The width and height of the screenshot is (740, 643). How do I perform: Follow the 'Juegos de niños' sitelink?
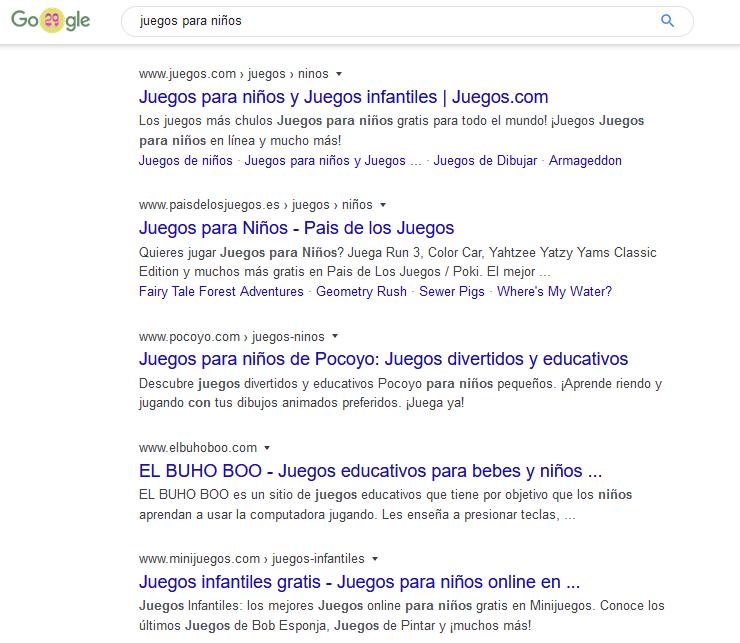[185, 161]
